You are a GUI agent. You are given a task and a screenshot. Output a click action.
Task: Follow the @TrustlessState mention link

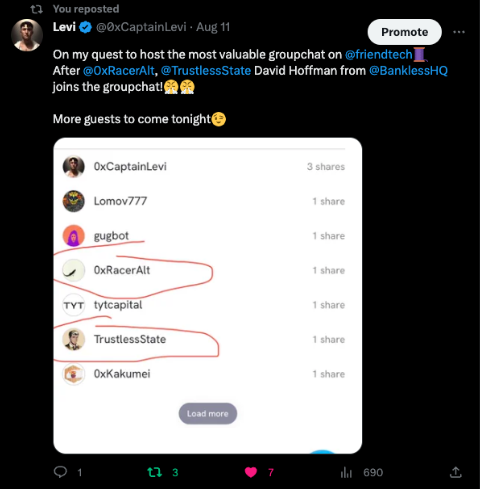click(x=206, y=71)
